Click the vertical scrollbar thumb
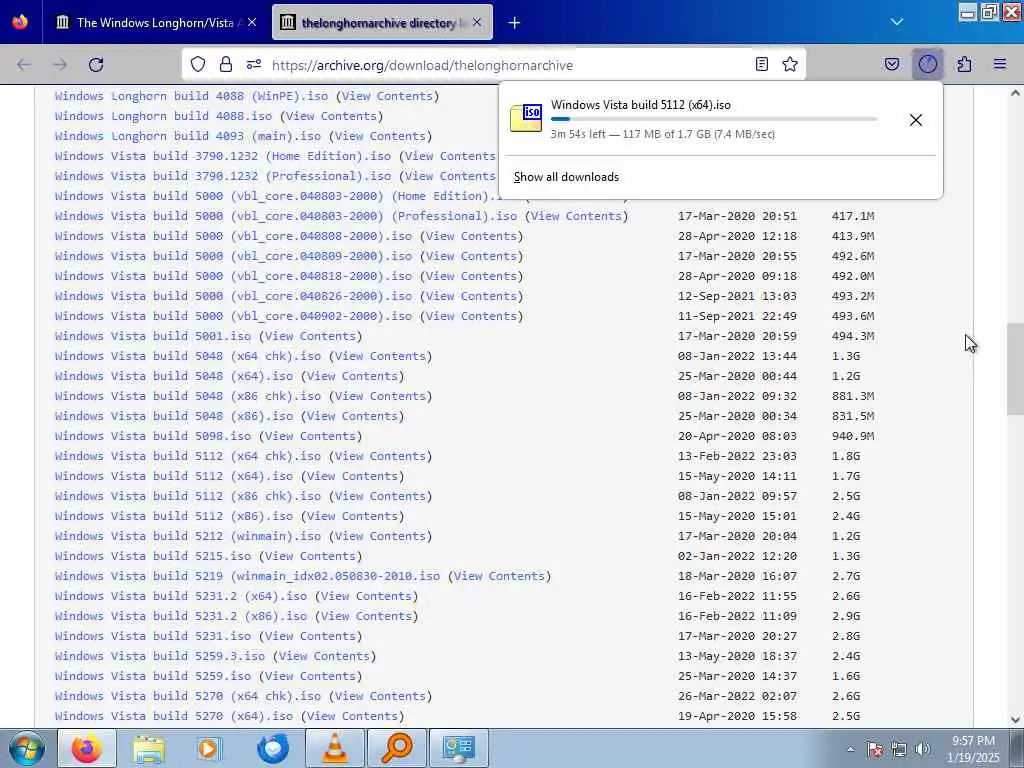The width and height of the screenshot is (1024, 768). 1015,369
